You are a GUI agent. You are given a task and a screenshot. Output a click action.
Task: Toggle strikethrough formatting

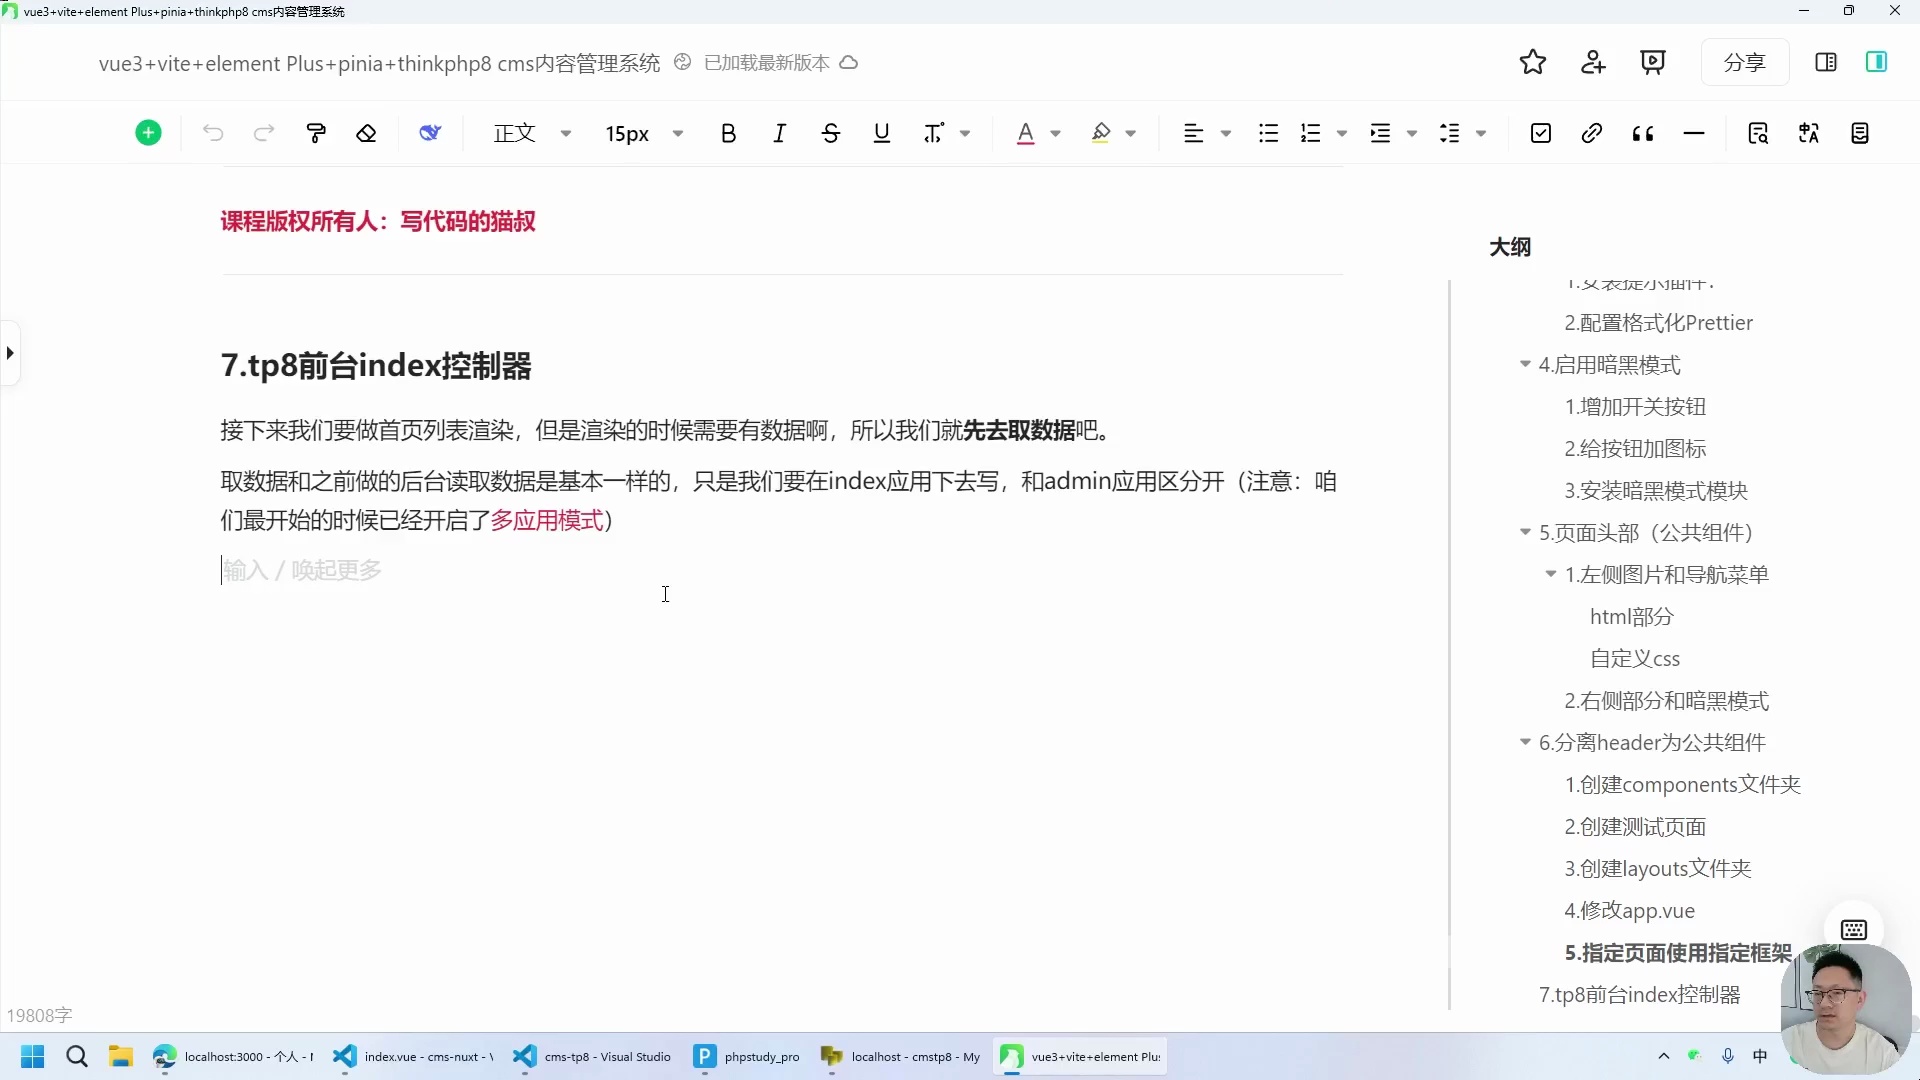click(831, 132)
